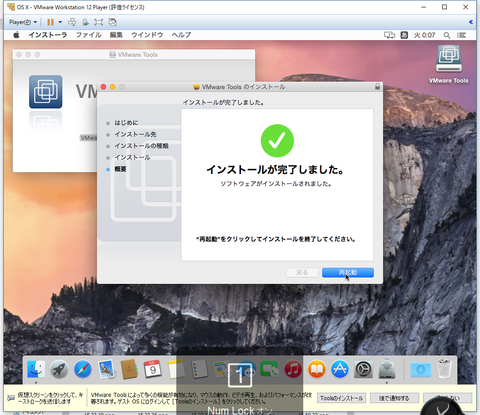This screenshot has width=480, height=415.
Task: Click the インストールの種類 step in the sidebar
Action: pos(141,146)
